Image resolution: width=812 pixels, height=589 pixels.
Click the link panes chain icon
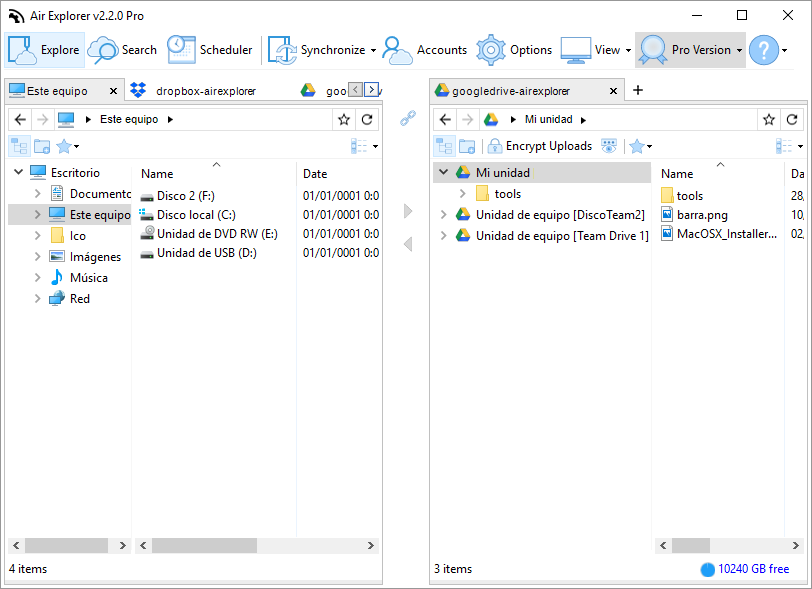(x=408, y=118)
